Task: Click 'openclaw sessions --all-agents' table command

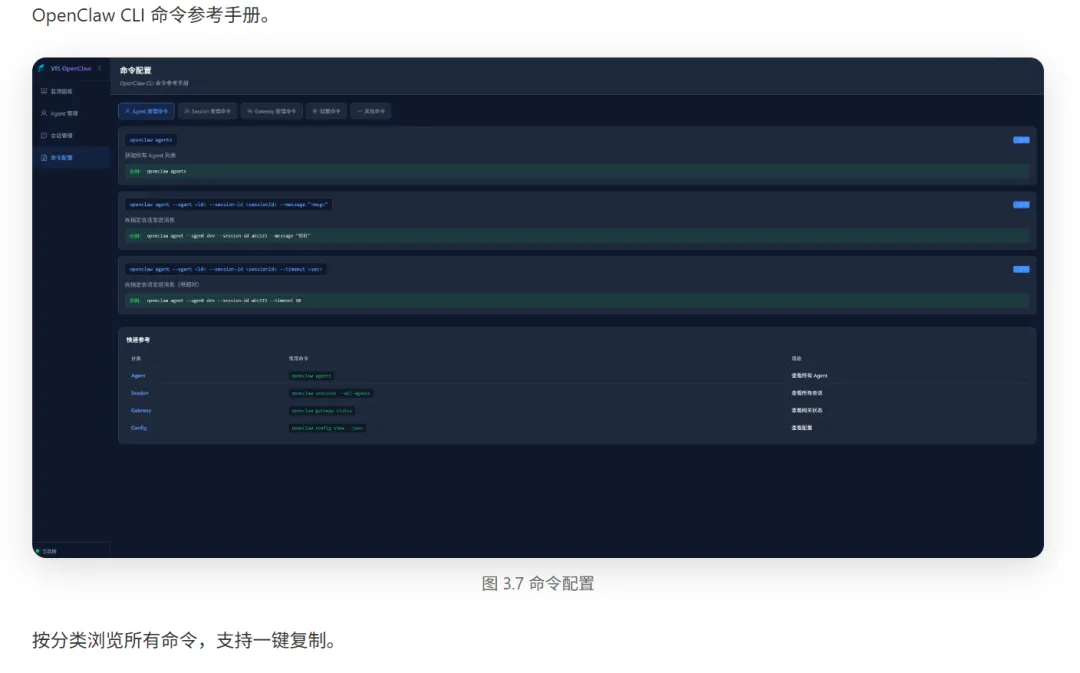Action: click(331, 393)
